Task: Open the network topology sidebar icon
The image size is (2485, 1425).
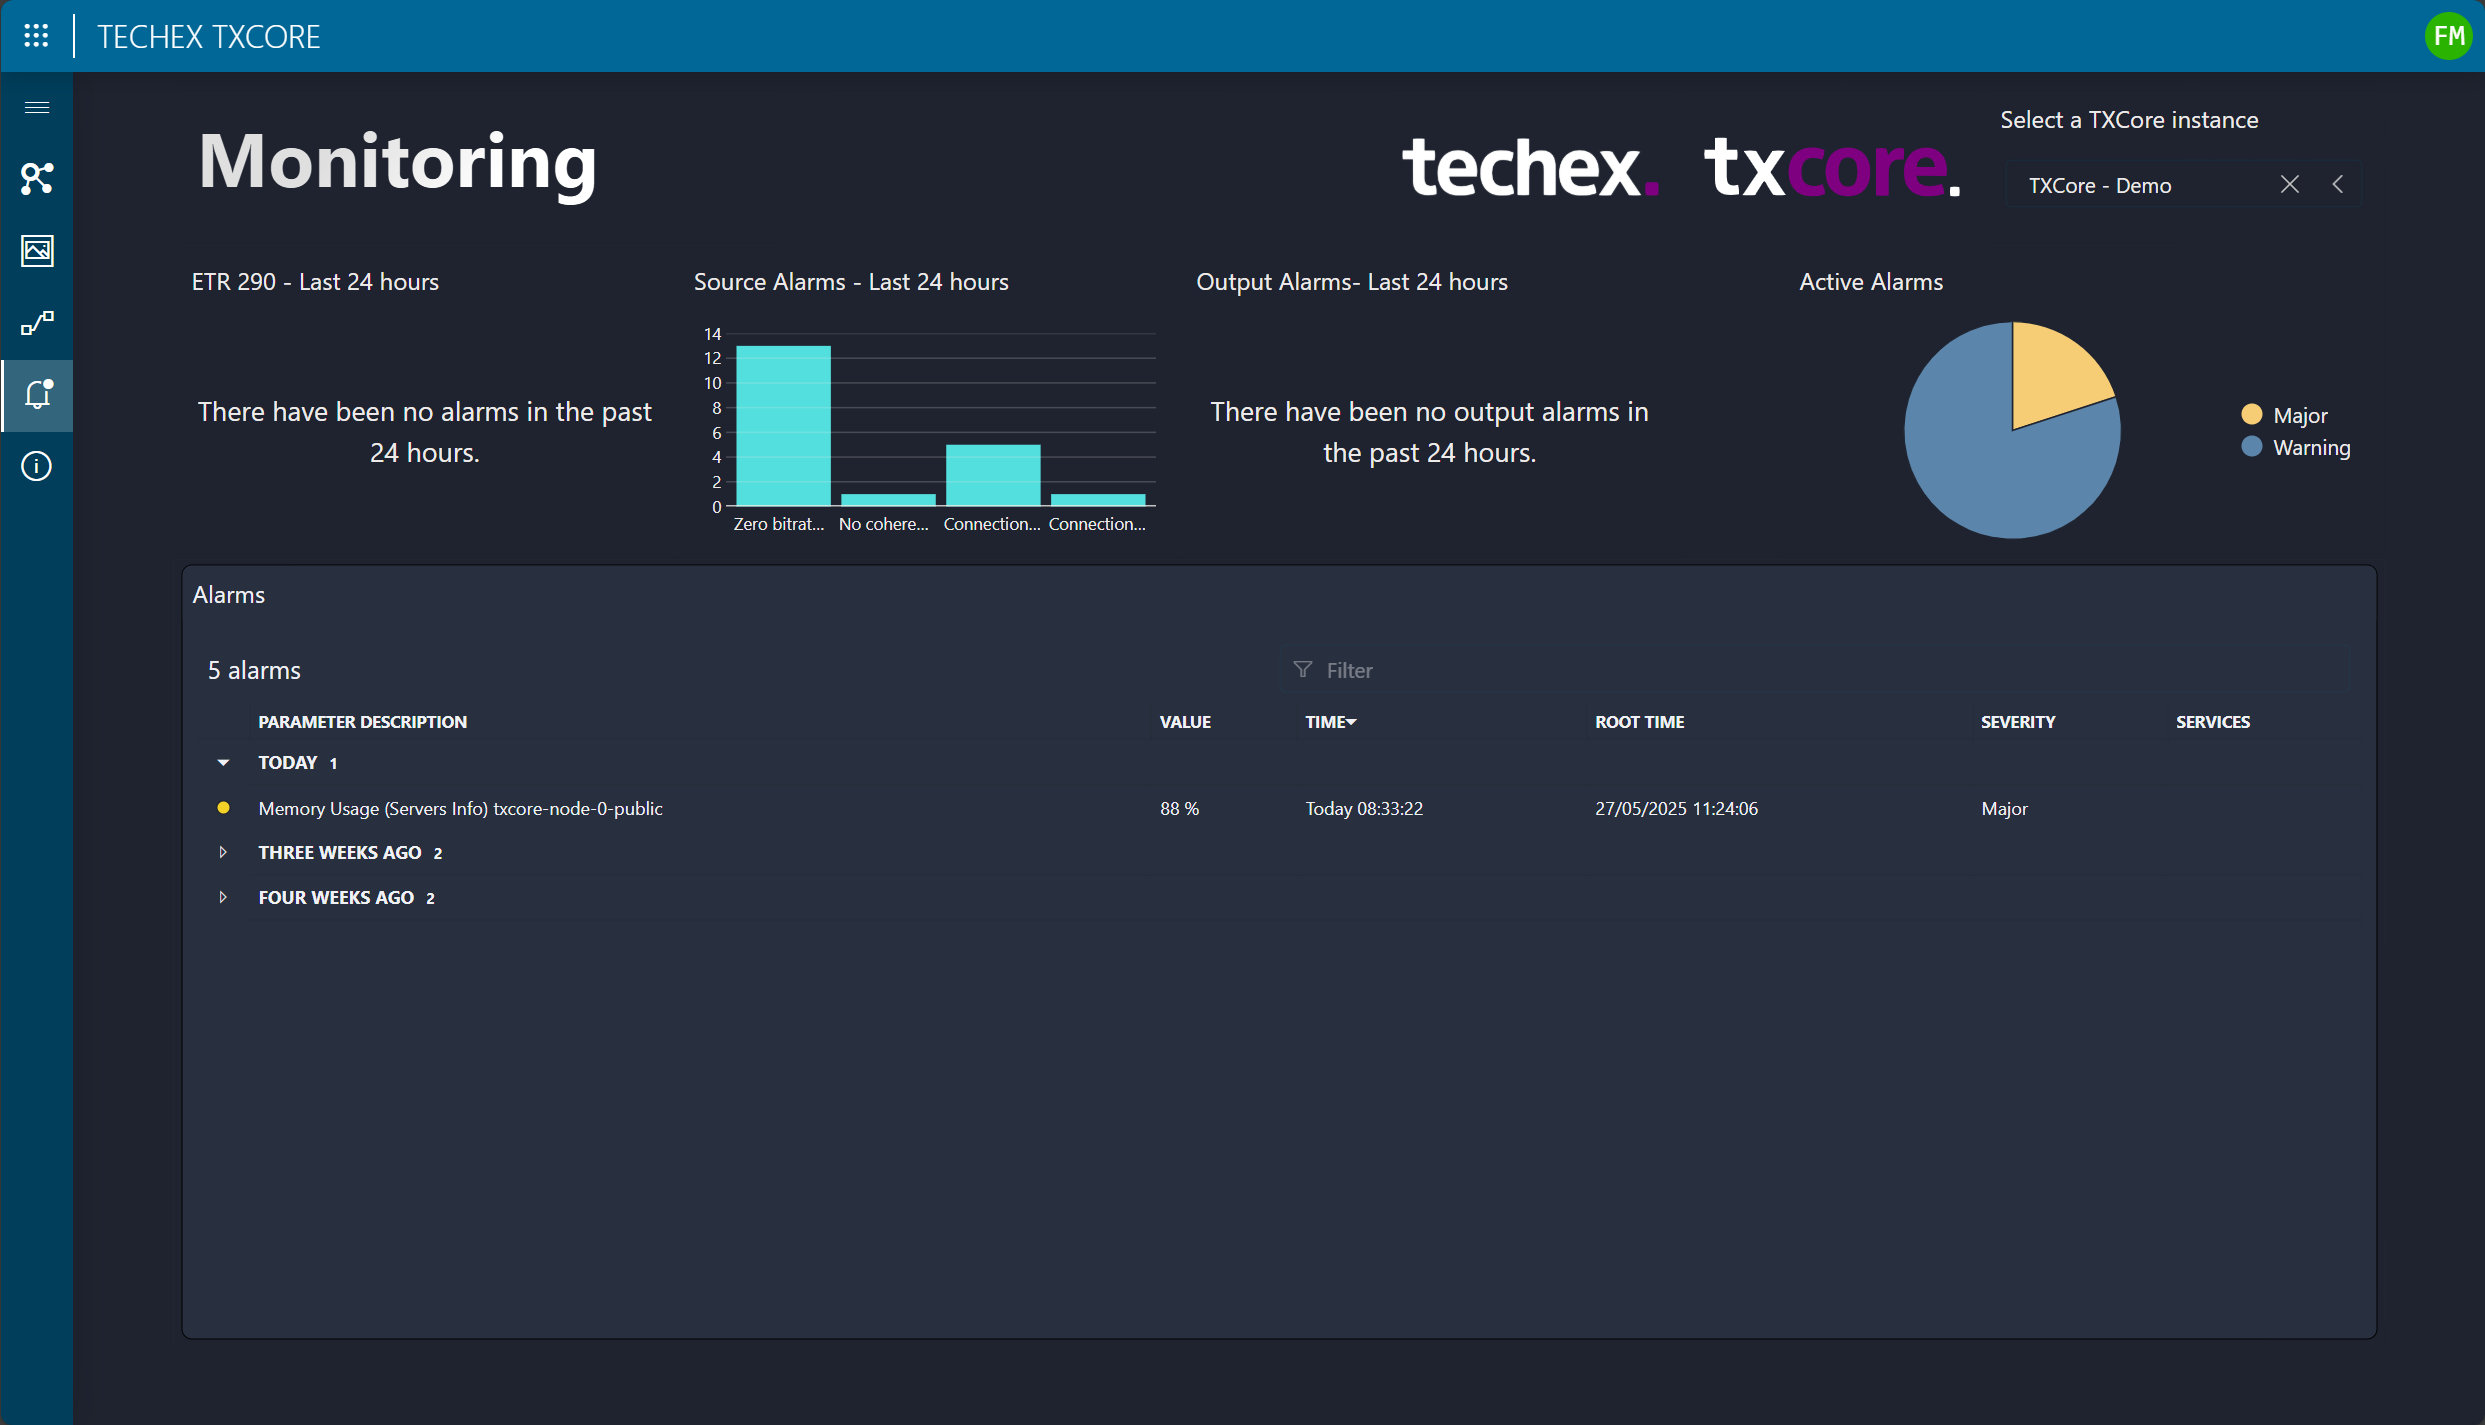Action: coord(37,178)
